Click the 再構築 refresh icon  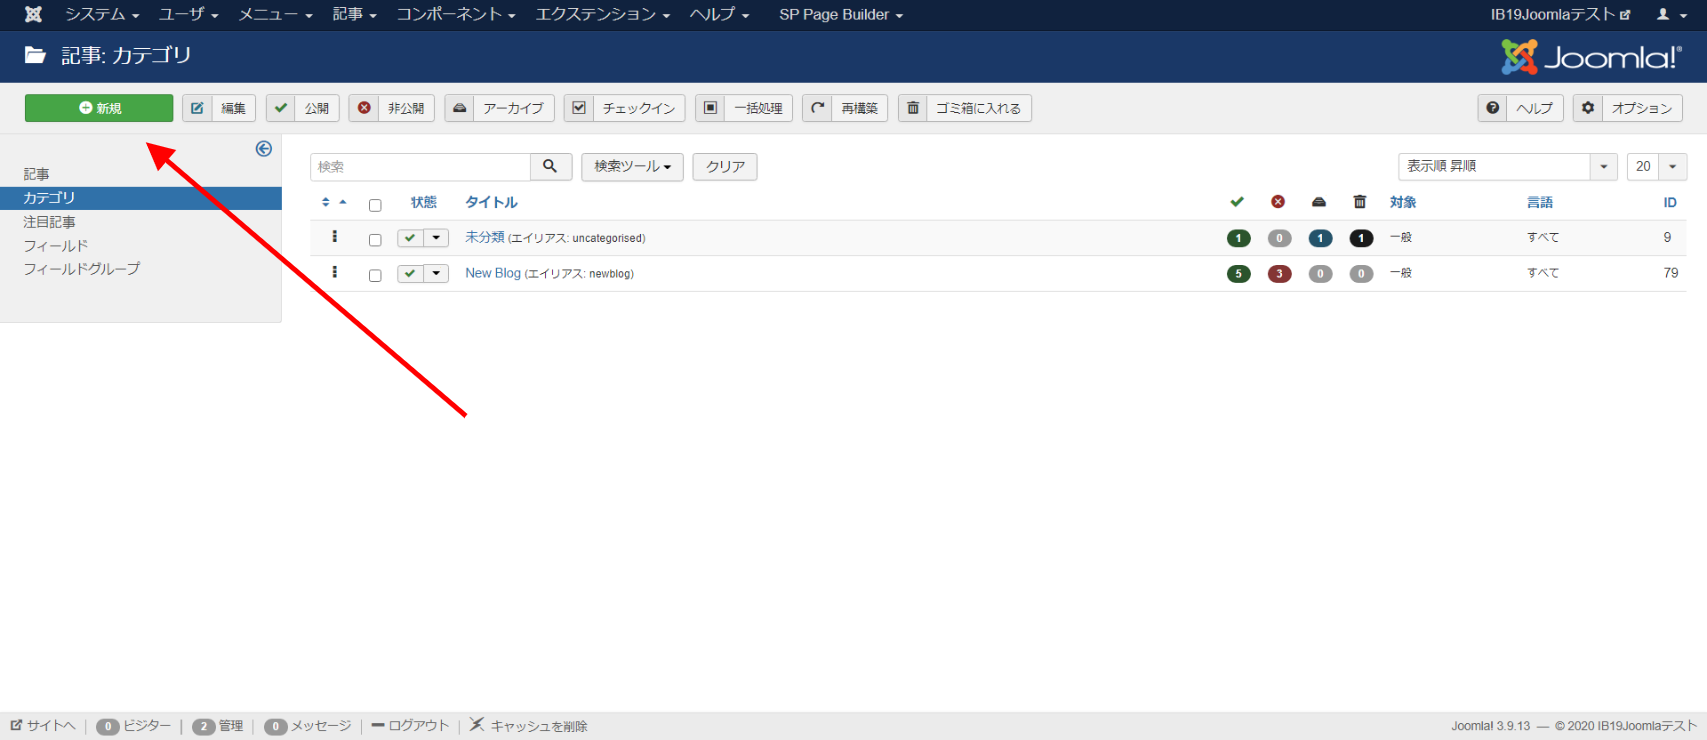[x=817, y=108]
